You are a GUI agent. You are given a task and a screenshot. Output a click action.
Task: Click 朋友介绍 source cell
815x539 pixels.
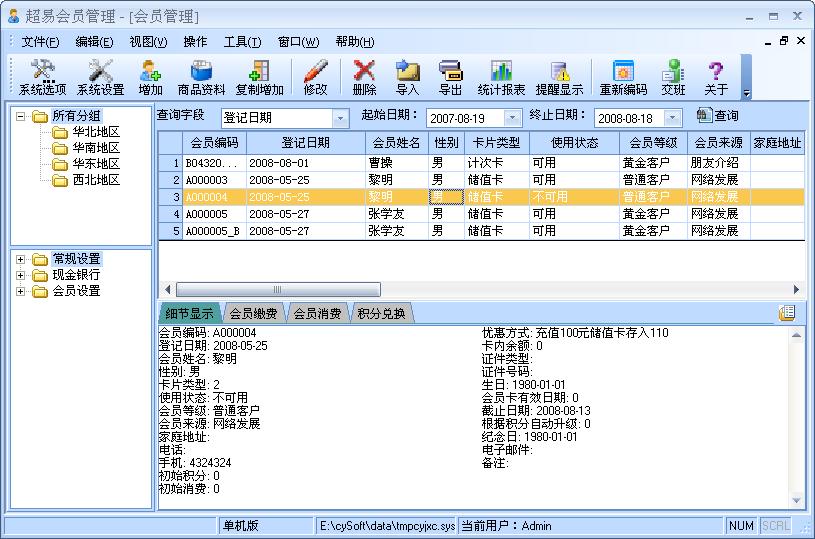coord(718,163)
